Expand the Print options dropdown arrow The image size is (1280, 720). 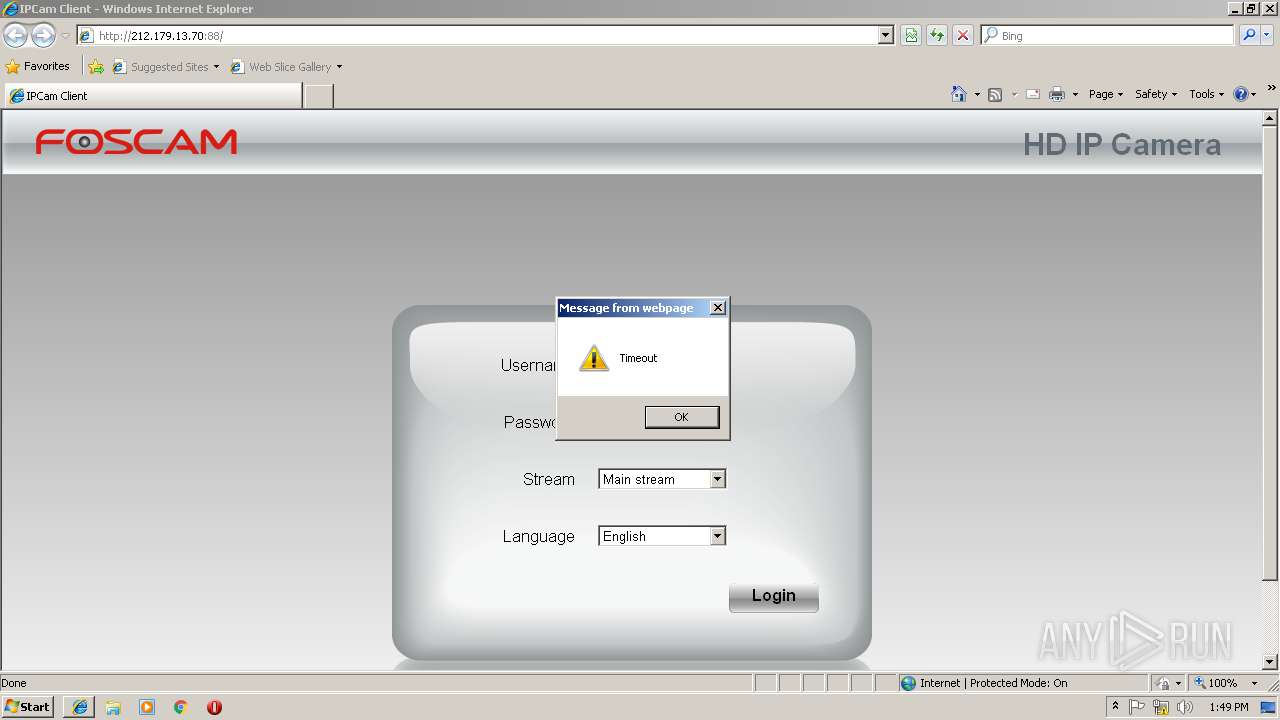(1075, 95)
